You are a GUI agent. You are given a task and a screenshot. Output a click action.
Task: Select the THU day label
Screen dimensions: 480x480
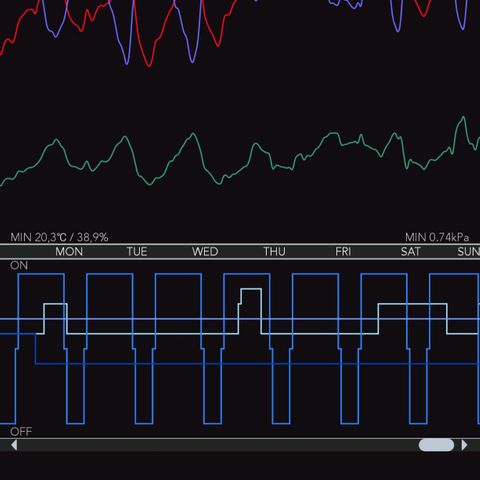[x=274, y=252]
